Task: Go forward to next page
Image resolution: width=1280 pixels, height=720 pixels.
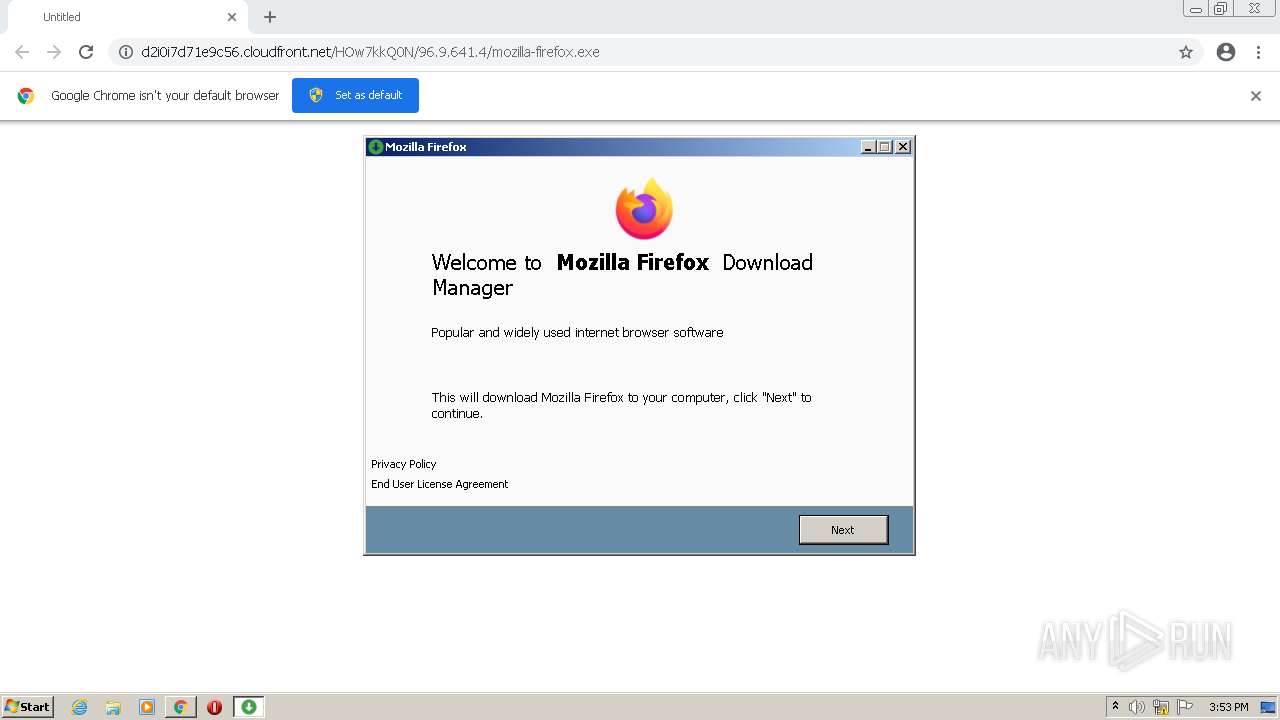Action: click(x=54, y=52)
